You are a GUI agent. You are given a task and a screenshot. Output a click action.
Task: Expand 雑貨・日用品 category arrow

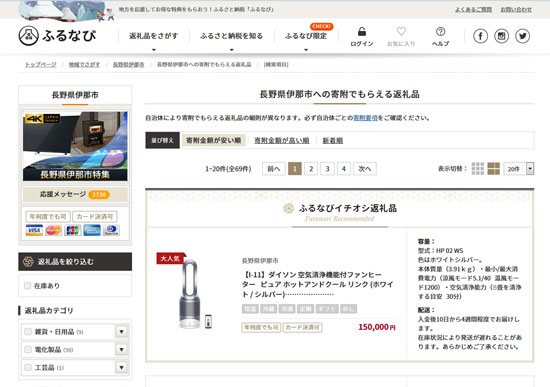121,332
